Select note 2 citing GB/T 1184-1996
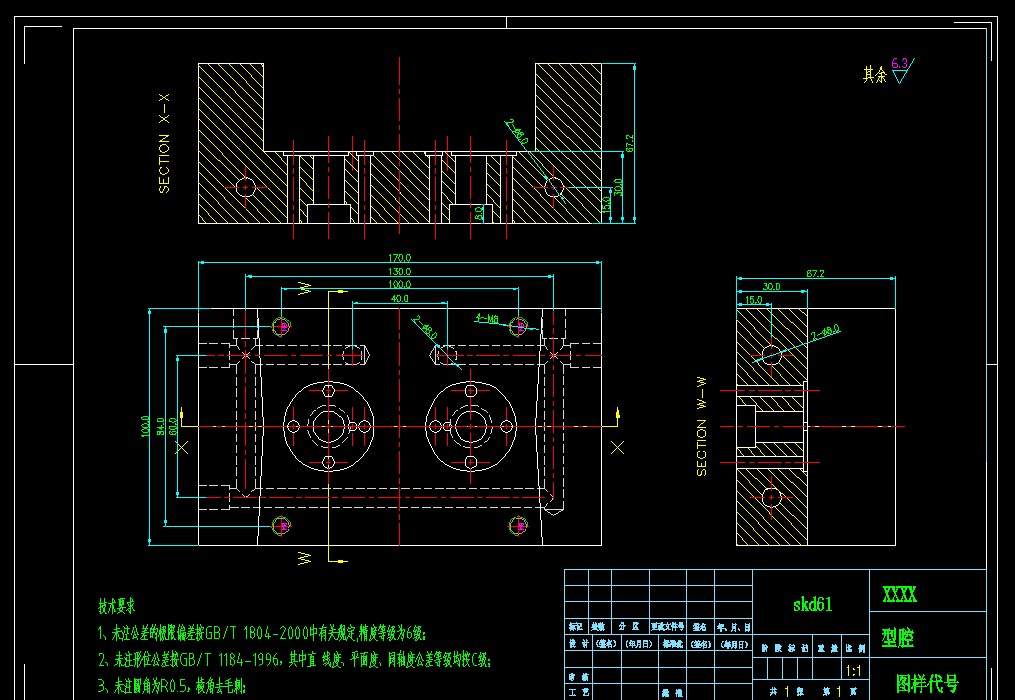 [x=295, y=660]
